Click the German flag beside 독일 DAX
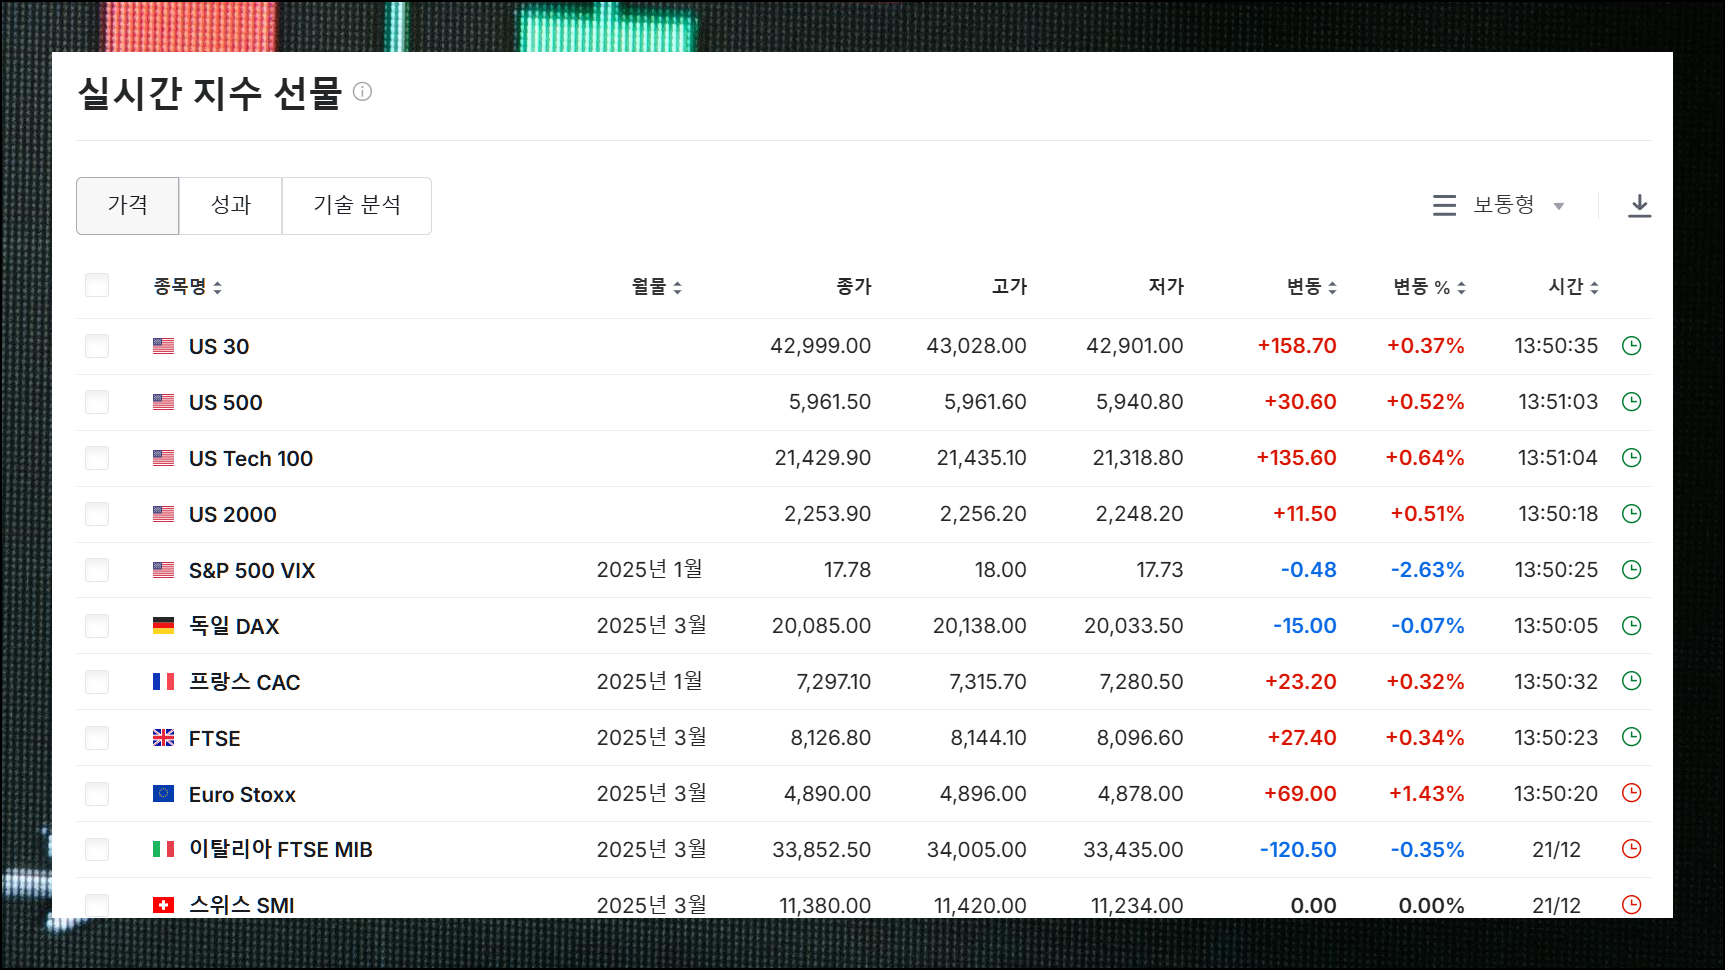 (x=163, y=626)
